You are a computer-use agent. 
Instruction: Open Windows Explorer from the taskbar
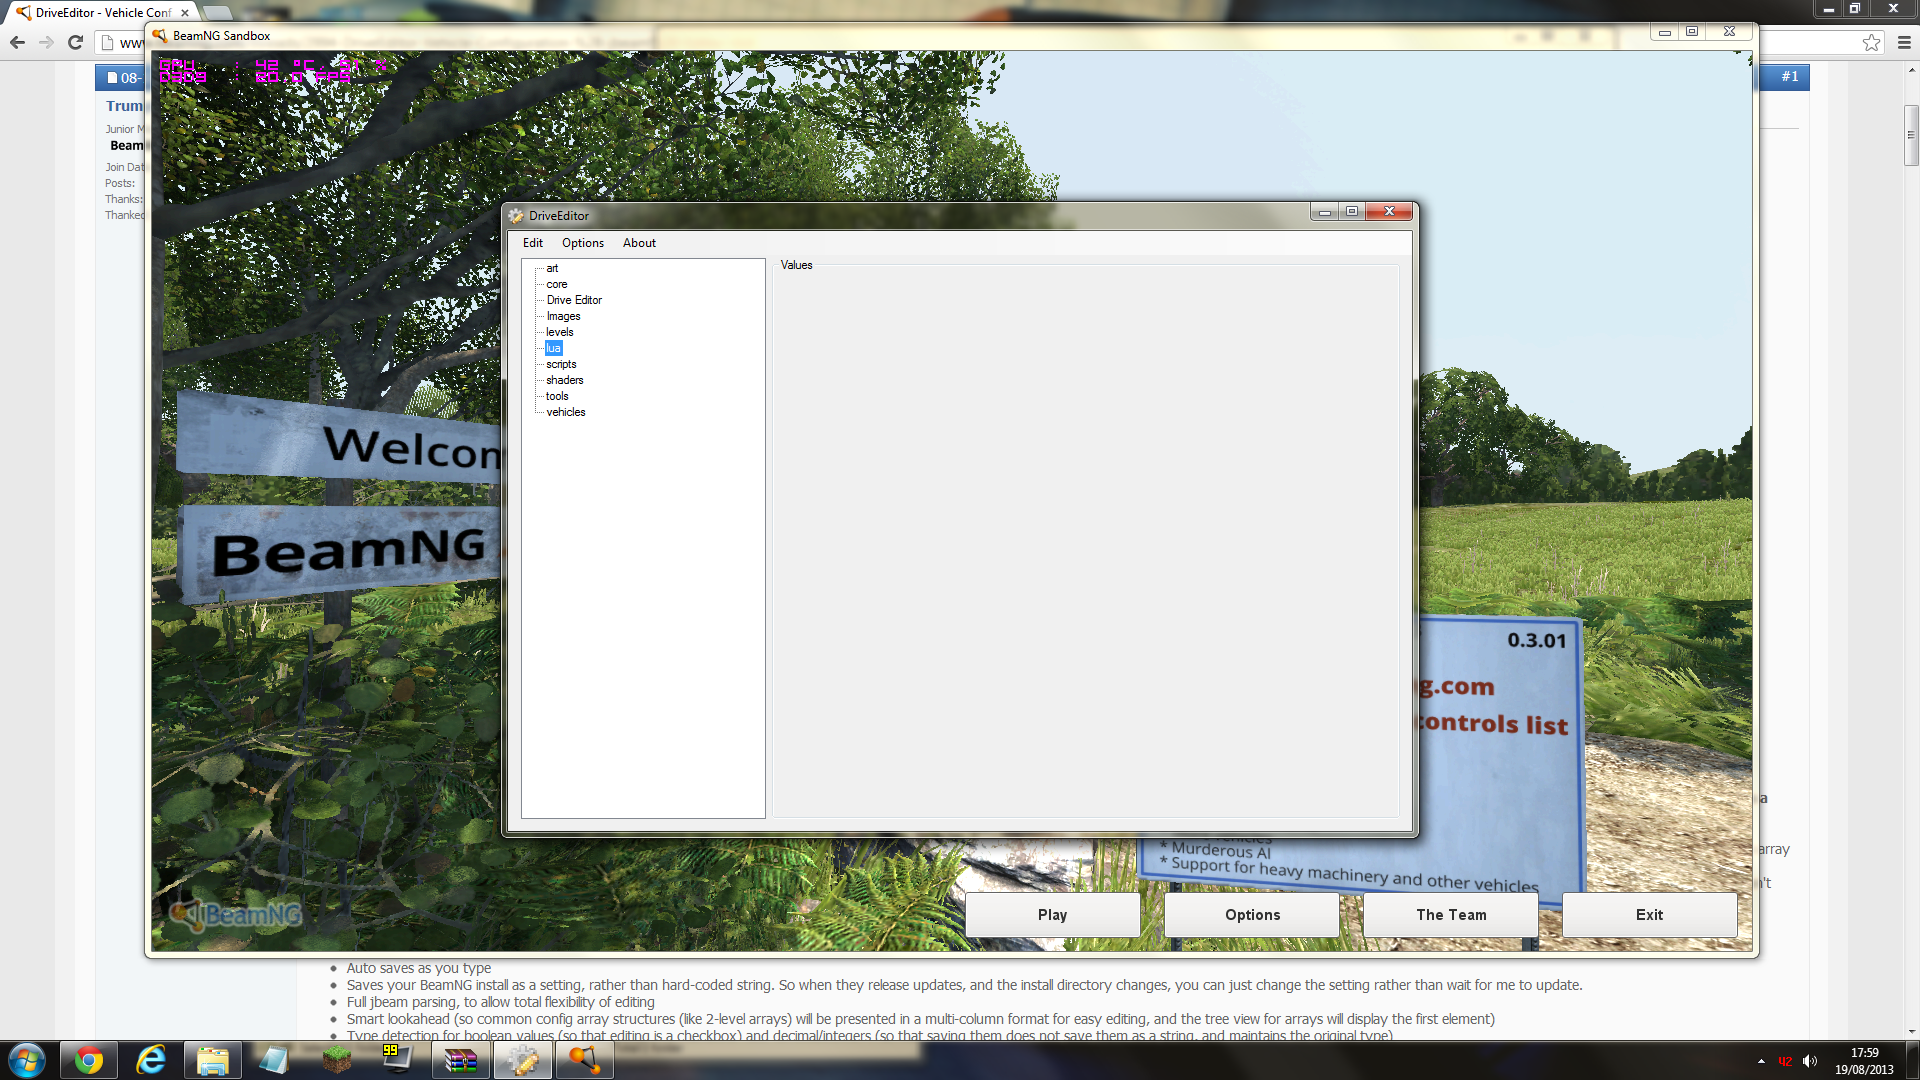pyautogui.click(x=212, y=1060)
